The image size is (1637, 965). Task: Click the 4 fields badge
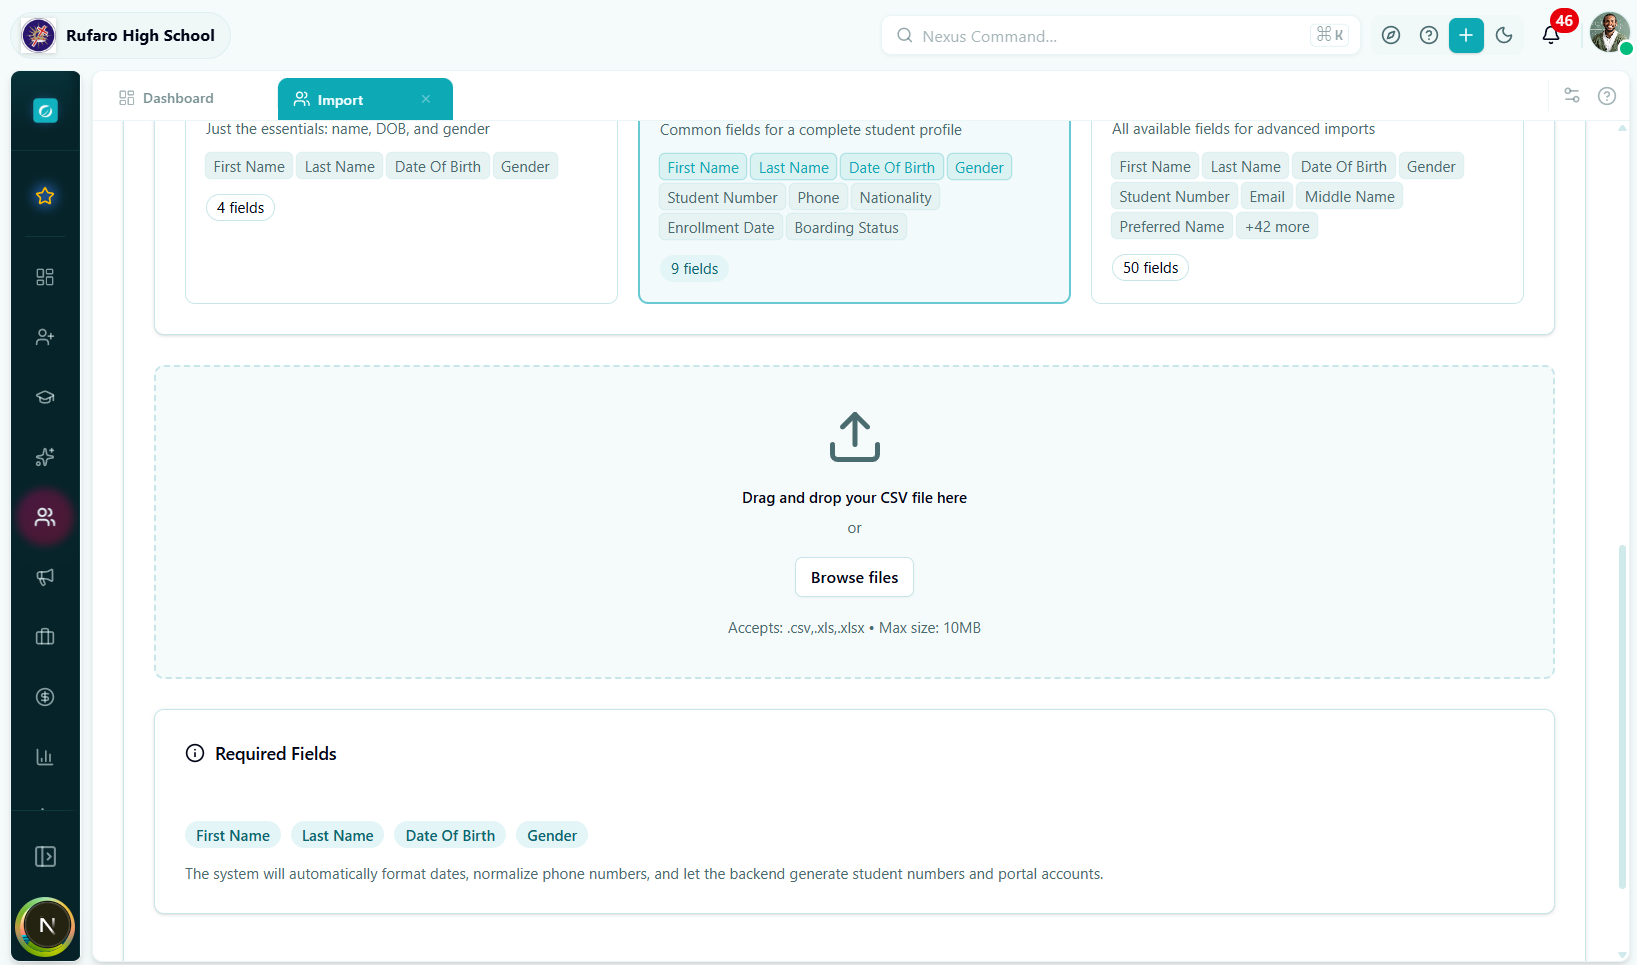tap(240, 208)
